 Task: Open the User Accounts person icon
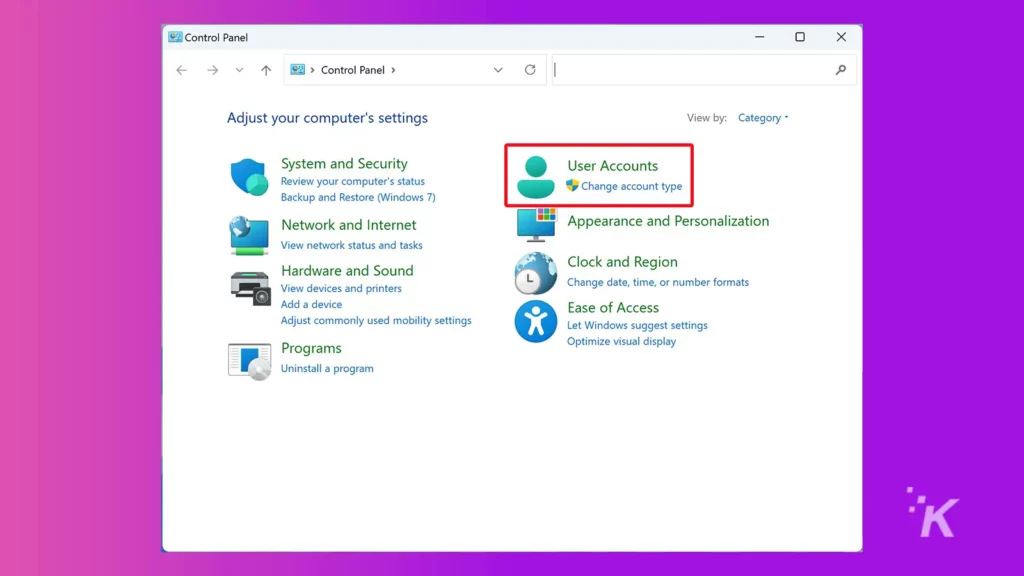pyautogui.click(x=536, y=176)
